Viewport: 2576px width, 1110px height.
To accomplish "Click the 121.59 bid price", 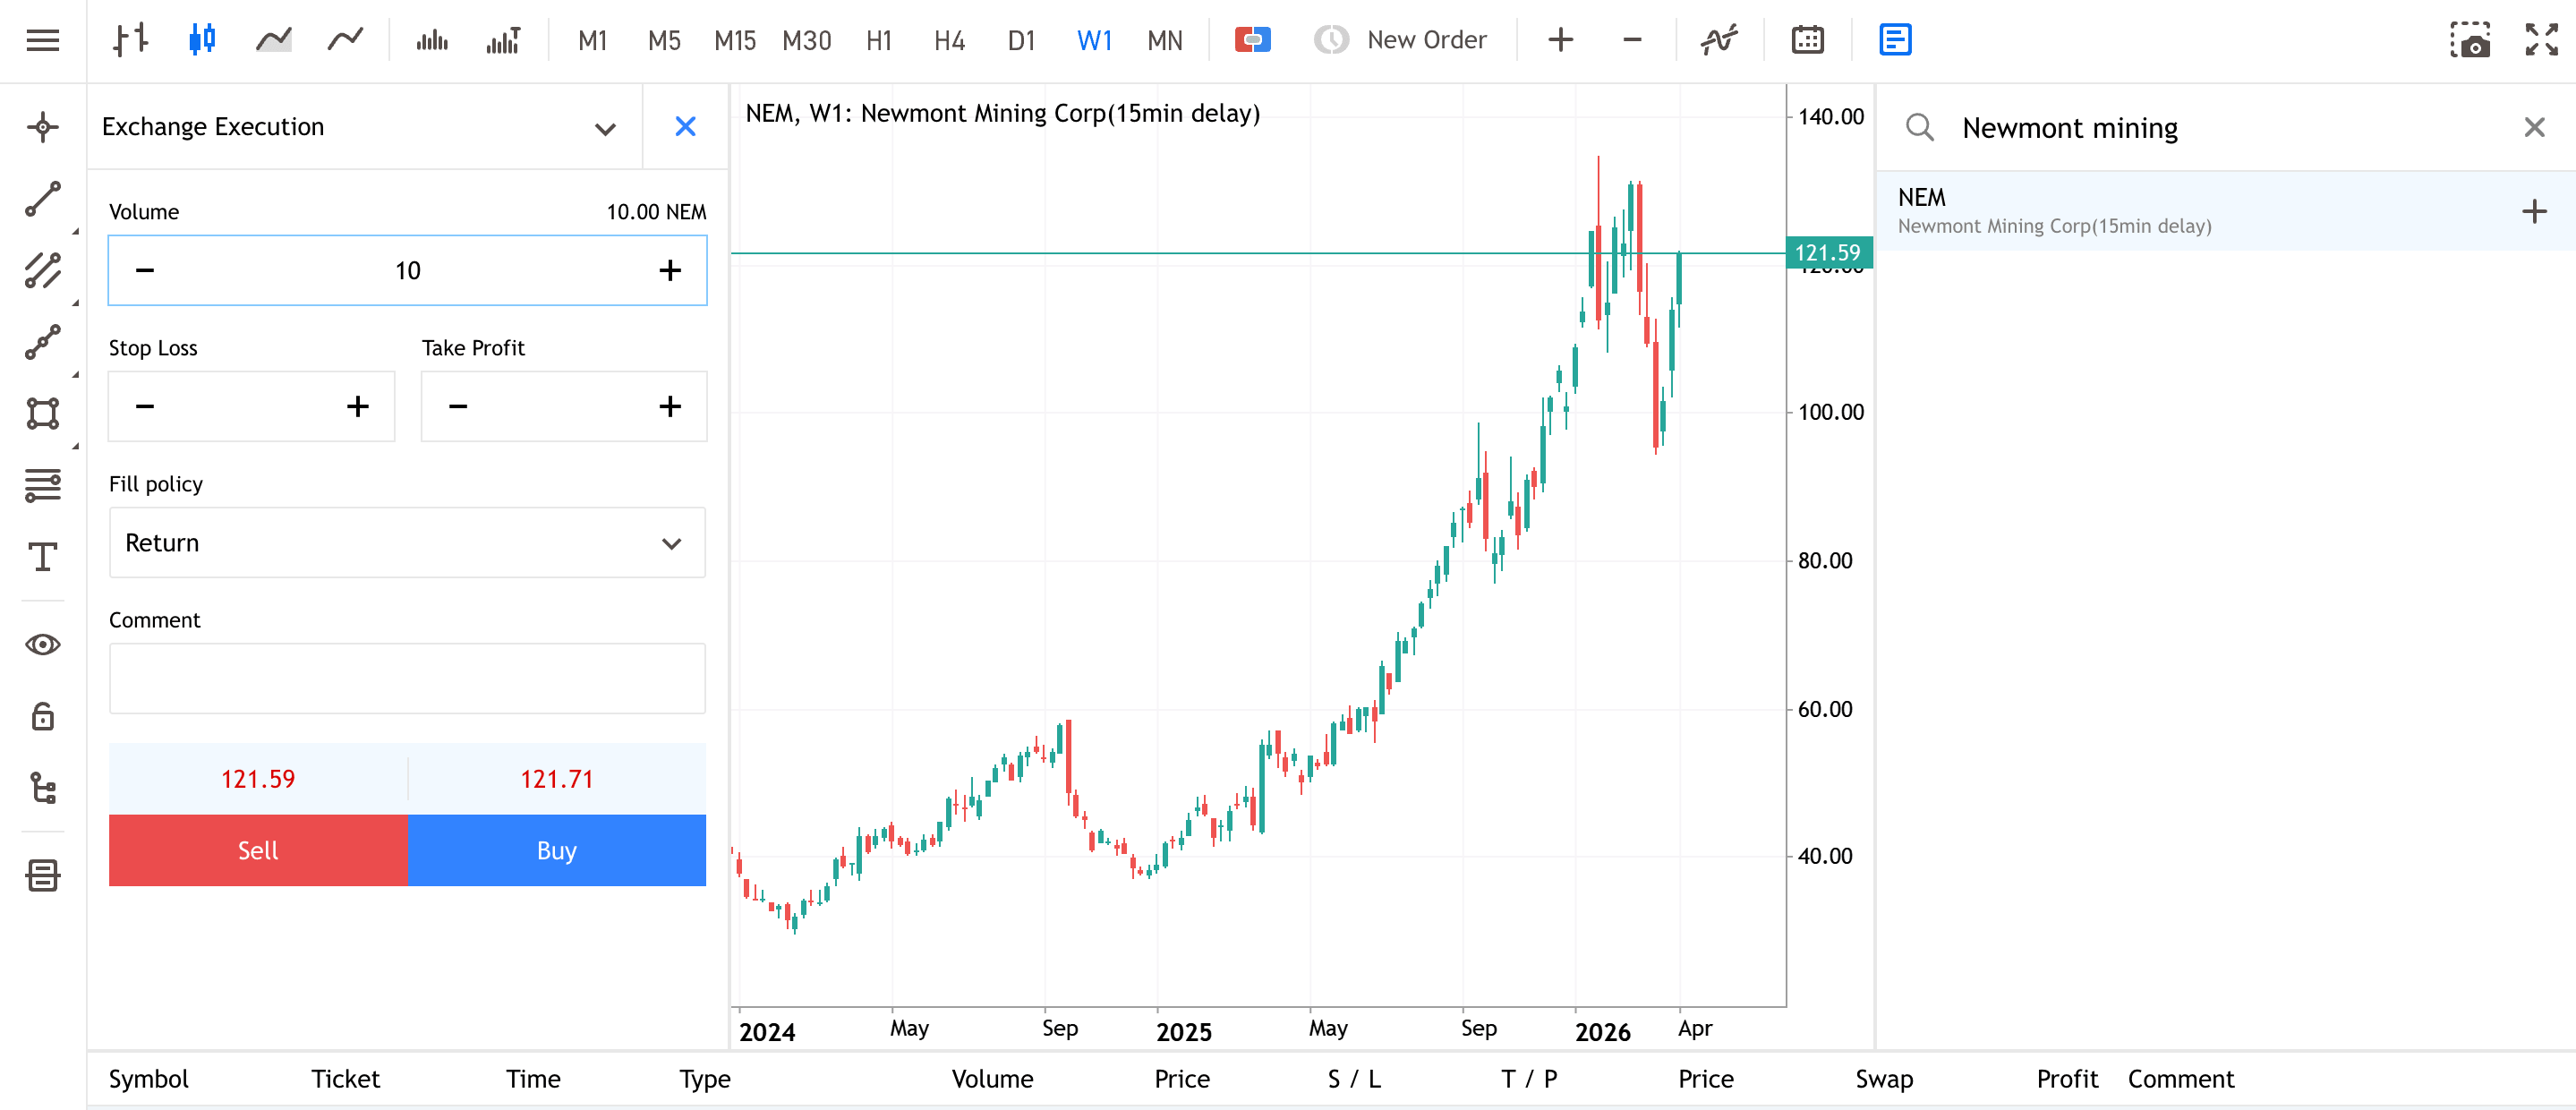I will (258, 779).
